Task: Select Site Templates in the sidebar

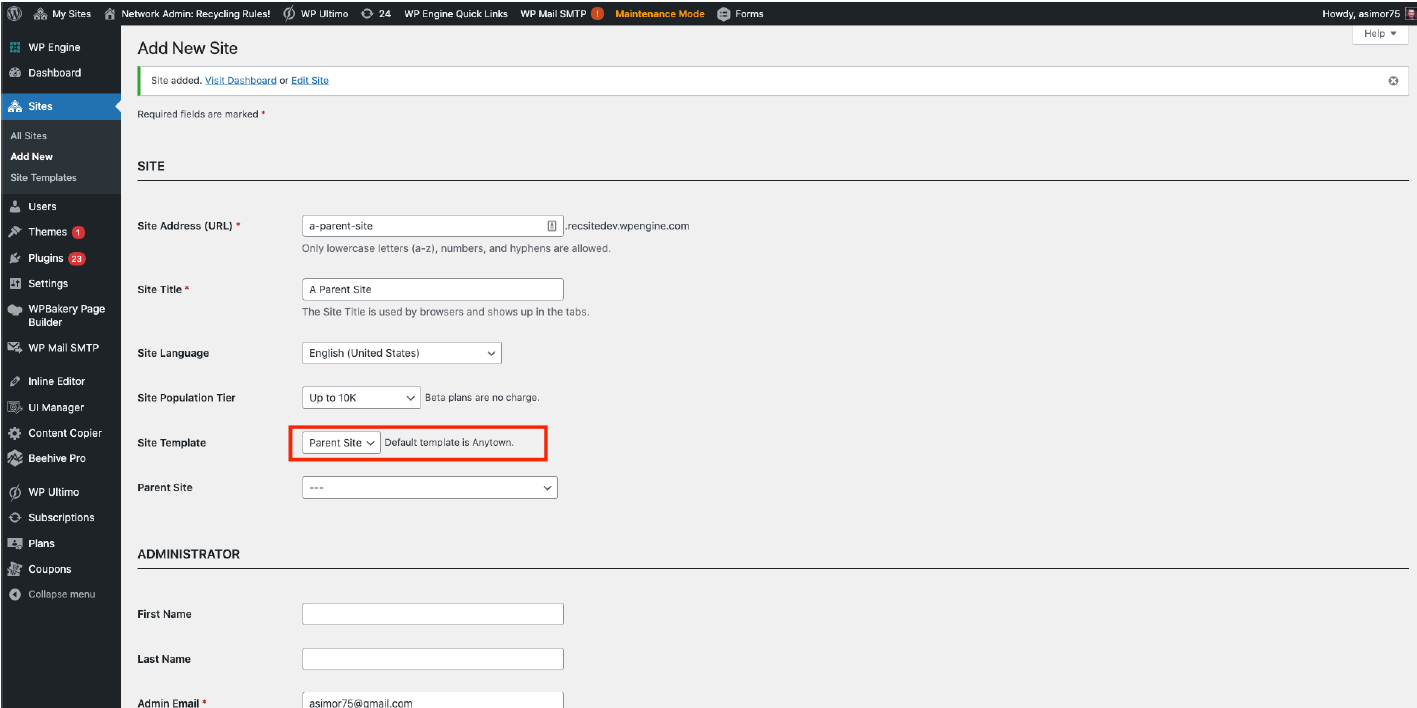Action: coord(43,178)
